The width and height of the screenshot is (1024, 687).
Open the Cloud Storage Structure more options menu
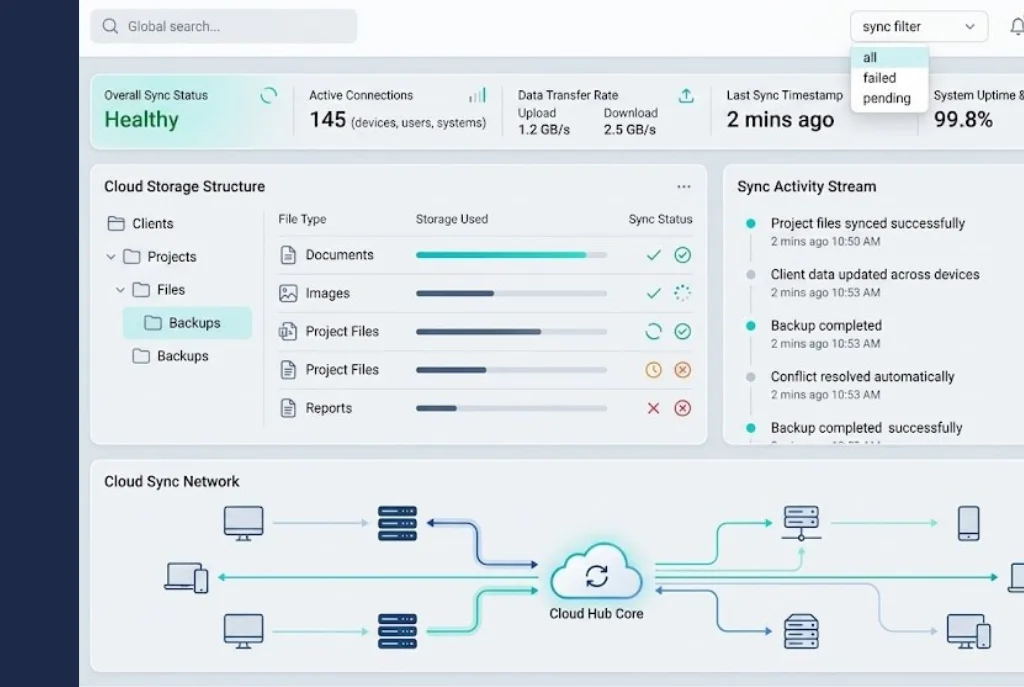click(684, 187)
